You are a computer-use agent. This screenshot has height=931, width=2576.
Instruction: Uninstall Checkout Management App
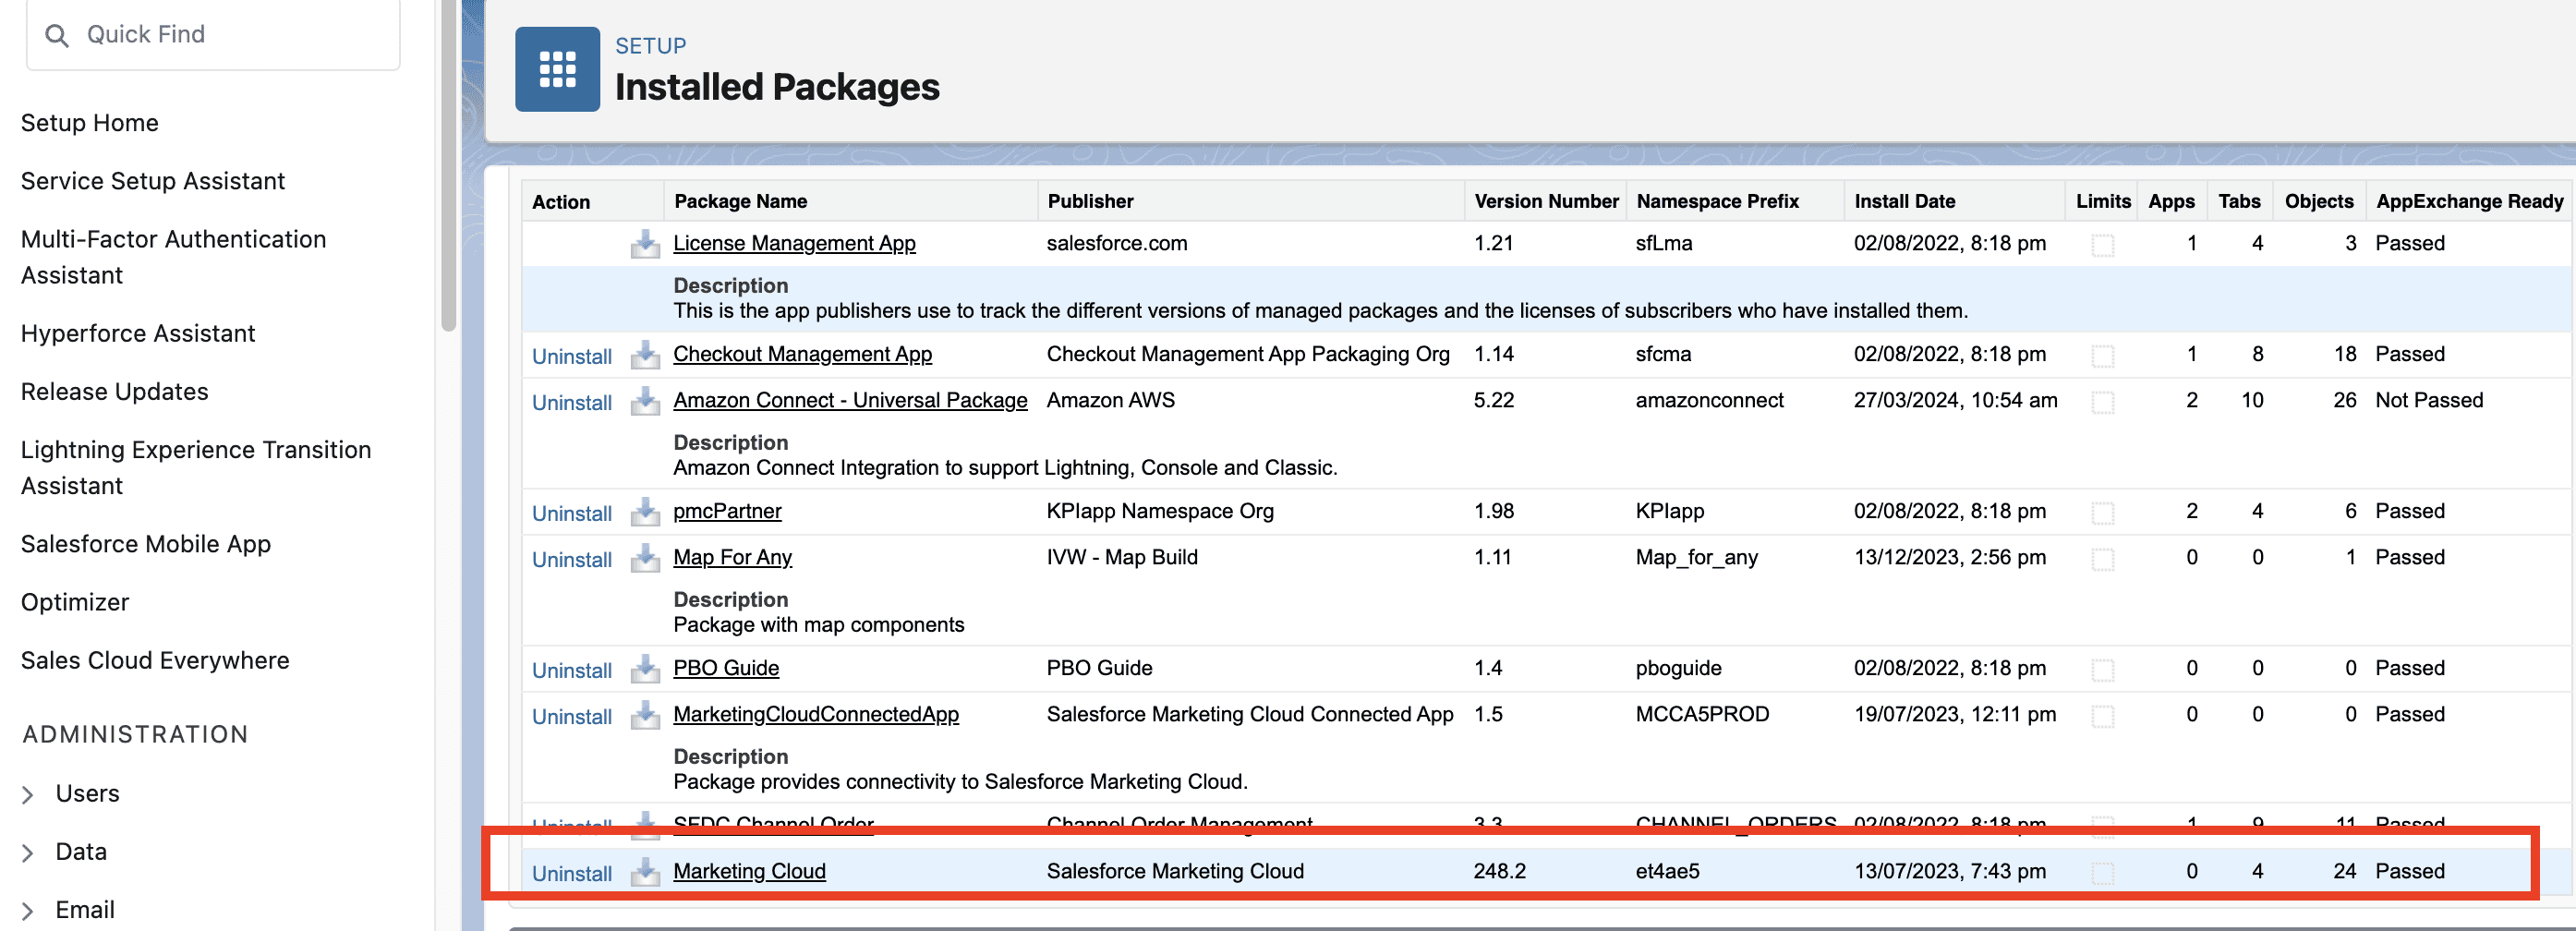click(x=572, y=356)
